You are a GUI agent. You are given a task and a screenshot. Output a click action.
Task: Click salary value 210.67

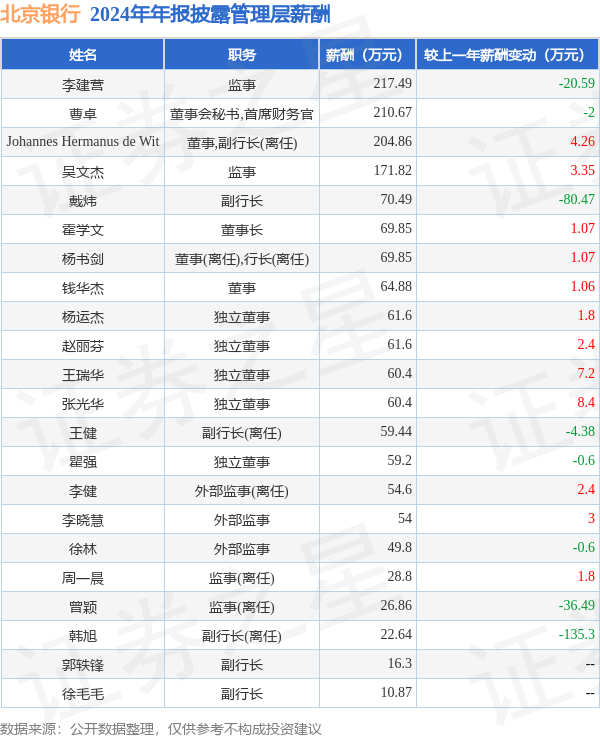[392, 112]
